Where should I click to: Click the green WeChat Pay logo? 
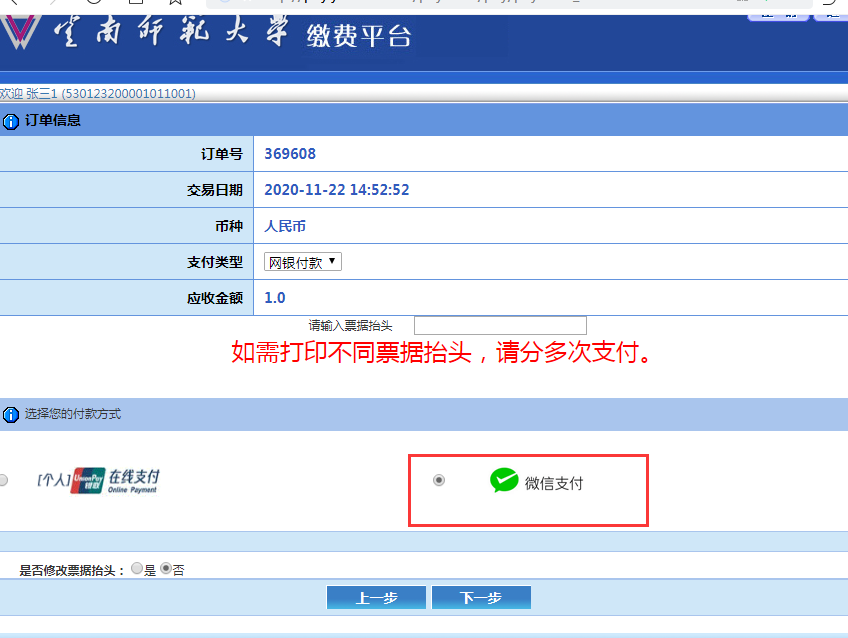point(504,480)
